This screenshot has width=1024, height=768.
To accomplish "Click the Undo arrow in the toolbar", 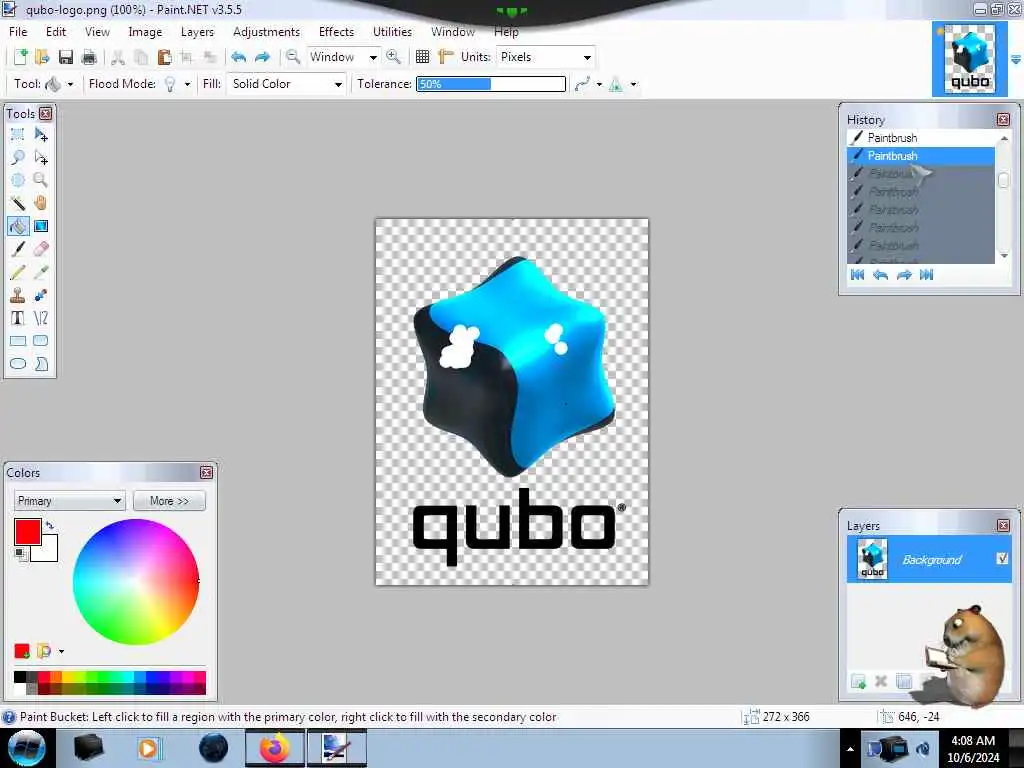I will pyautogui.click(x=238, y=57).
